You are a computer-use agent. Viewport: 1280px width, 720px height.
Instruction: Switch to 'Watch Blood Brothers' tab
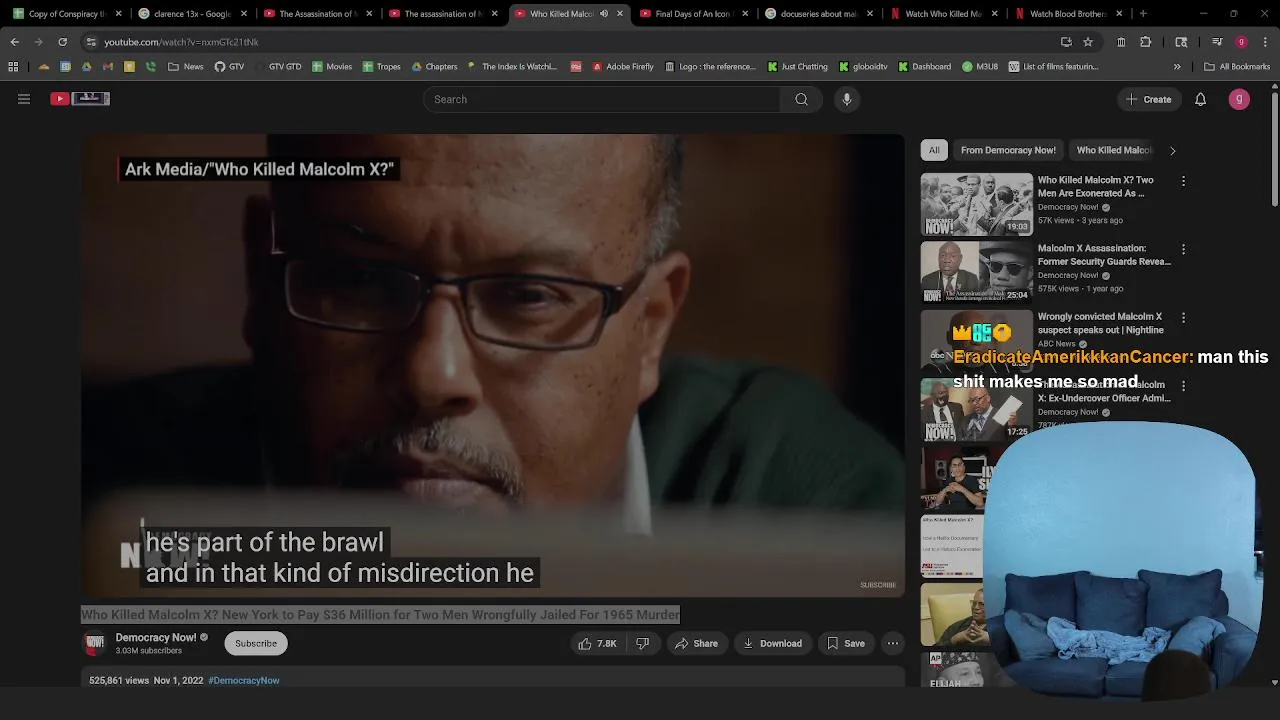pyautogui.click(x=1070, y=14)
